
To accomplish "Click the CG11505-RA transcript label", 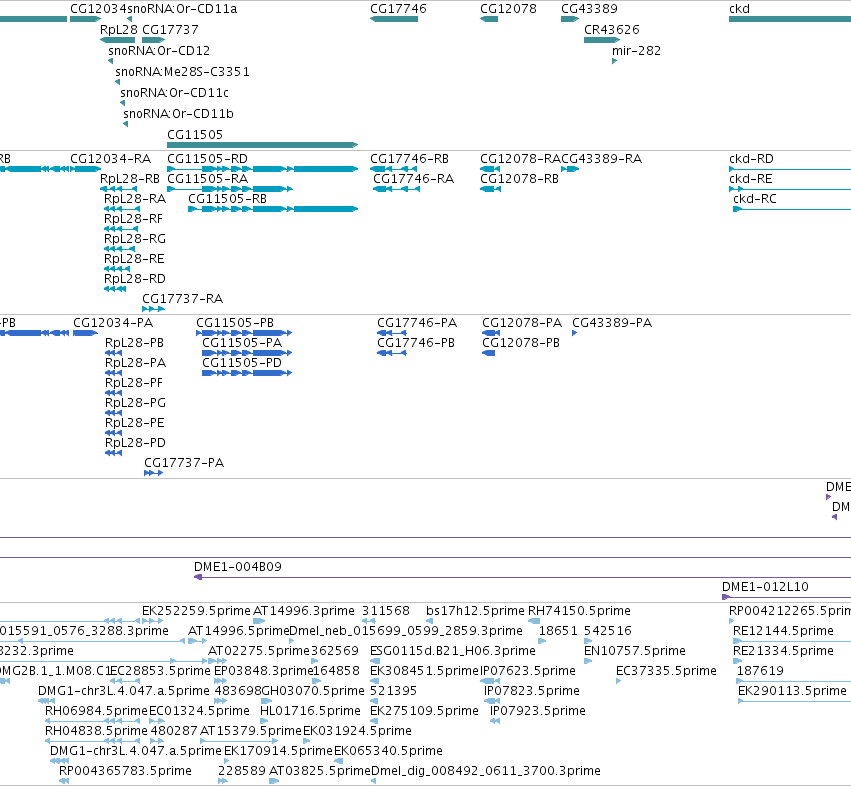I will 207,179.
